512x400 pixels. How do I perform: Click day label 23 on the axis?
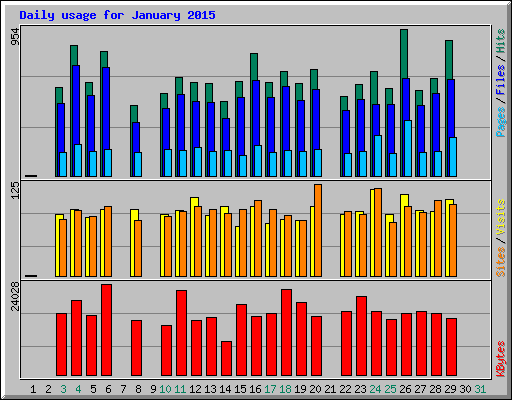point(360,389)
